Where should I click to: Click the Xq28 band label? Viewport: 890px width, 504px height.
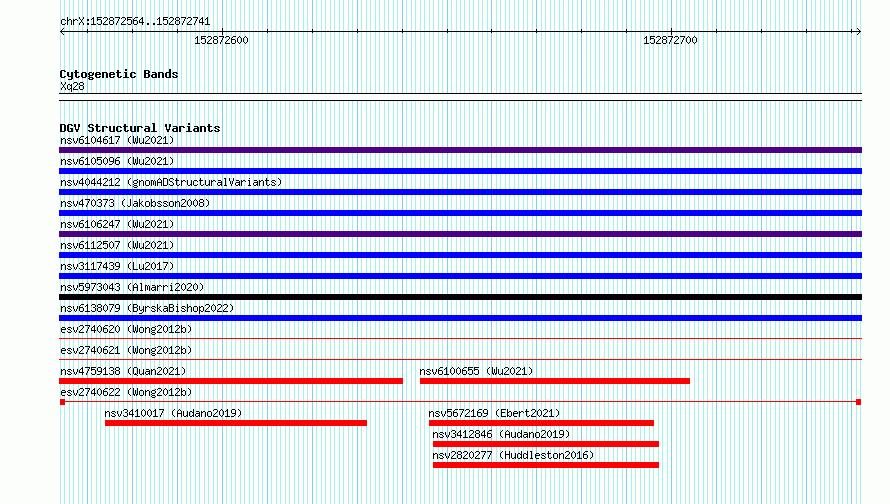pyautogui.click(x=72, y=86)
